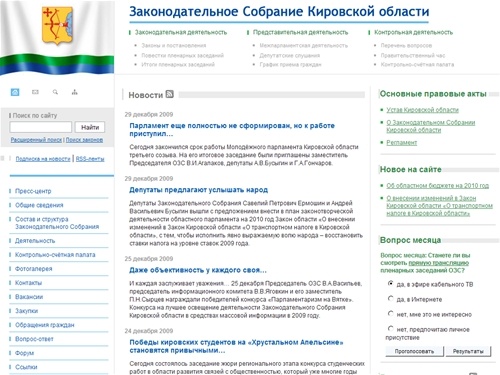Click the '24 декабря 2009' date
This screenshot has height=375, width=500.
149,331
